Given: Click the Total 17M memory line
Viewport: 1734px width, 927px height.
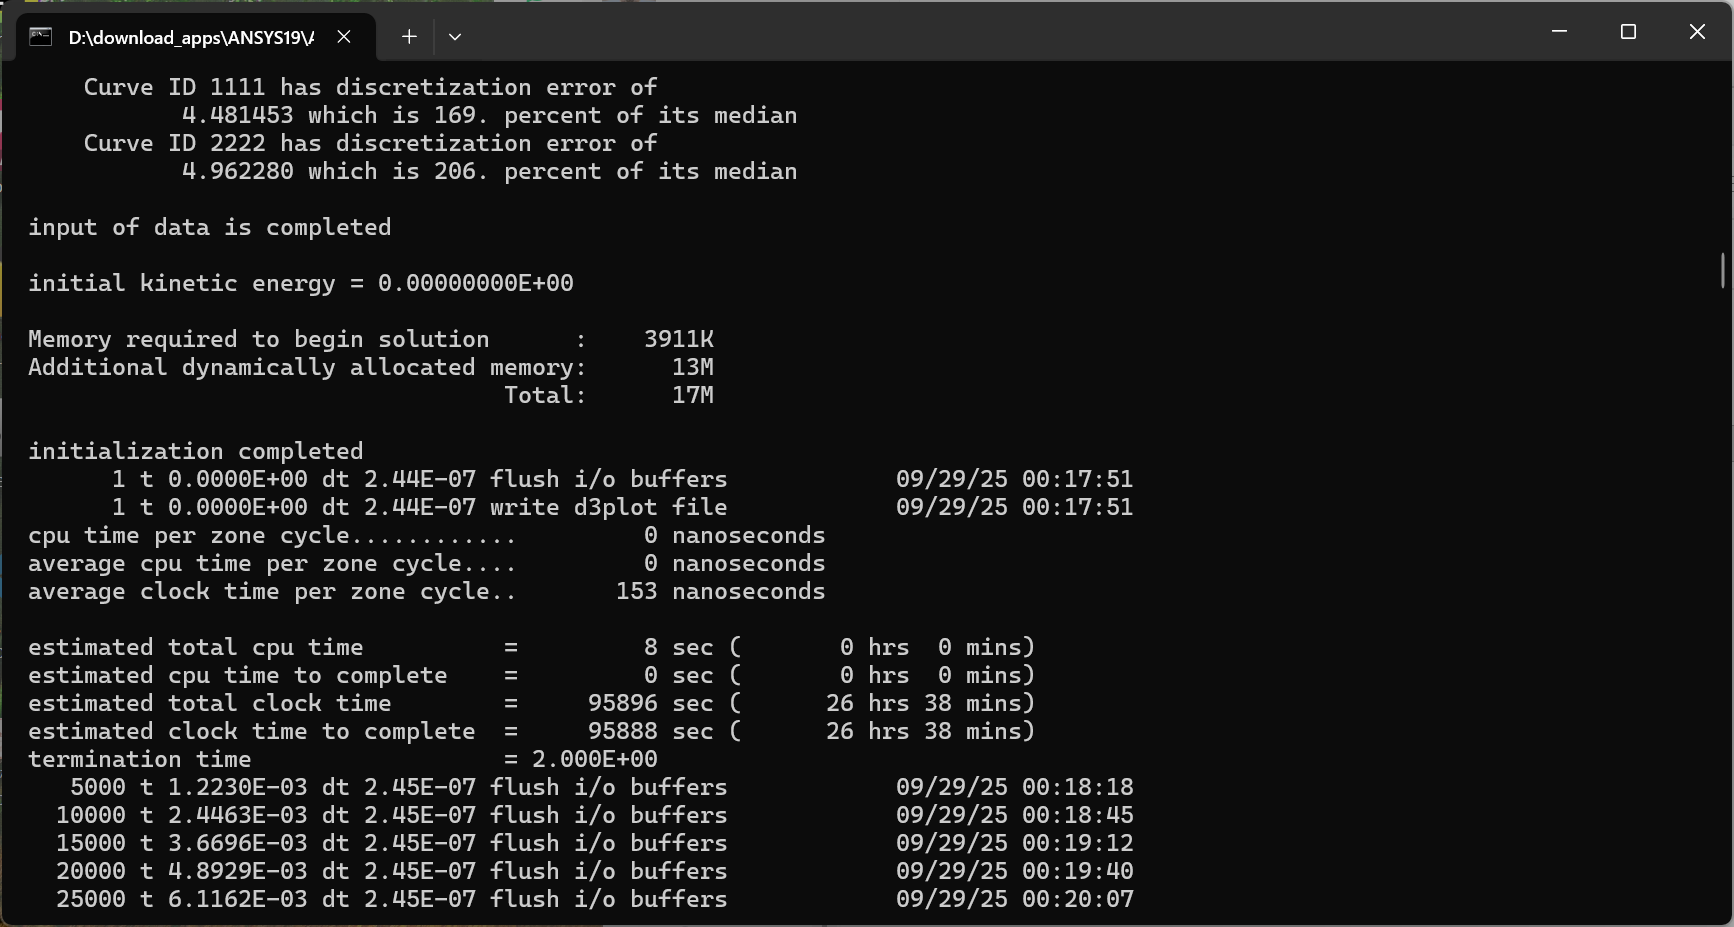Looking at the screenshot, I should [x=609, y=395].
